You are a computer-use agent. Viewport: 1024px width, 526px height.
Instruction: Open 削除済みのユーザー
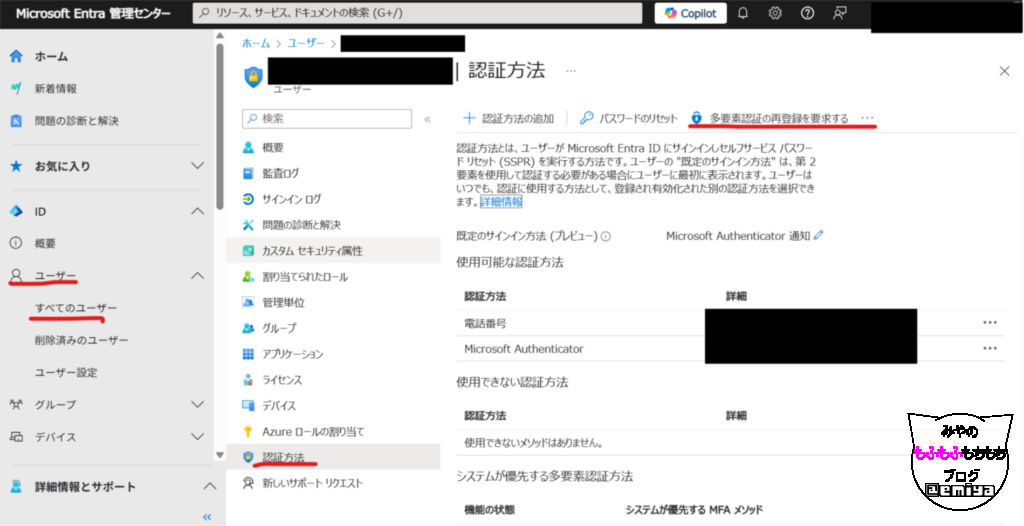(81, 340)
